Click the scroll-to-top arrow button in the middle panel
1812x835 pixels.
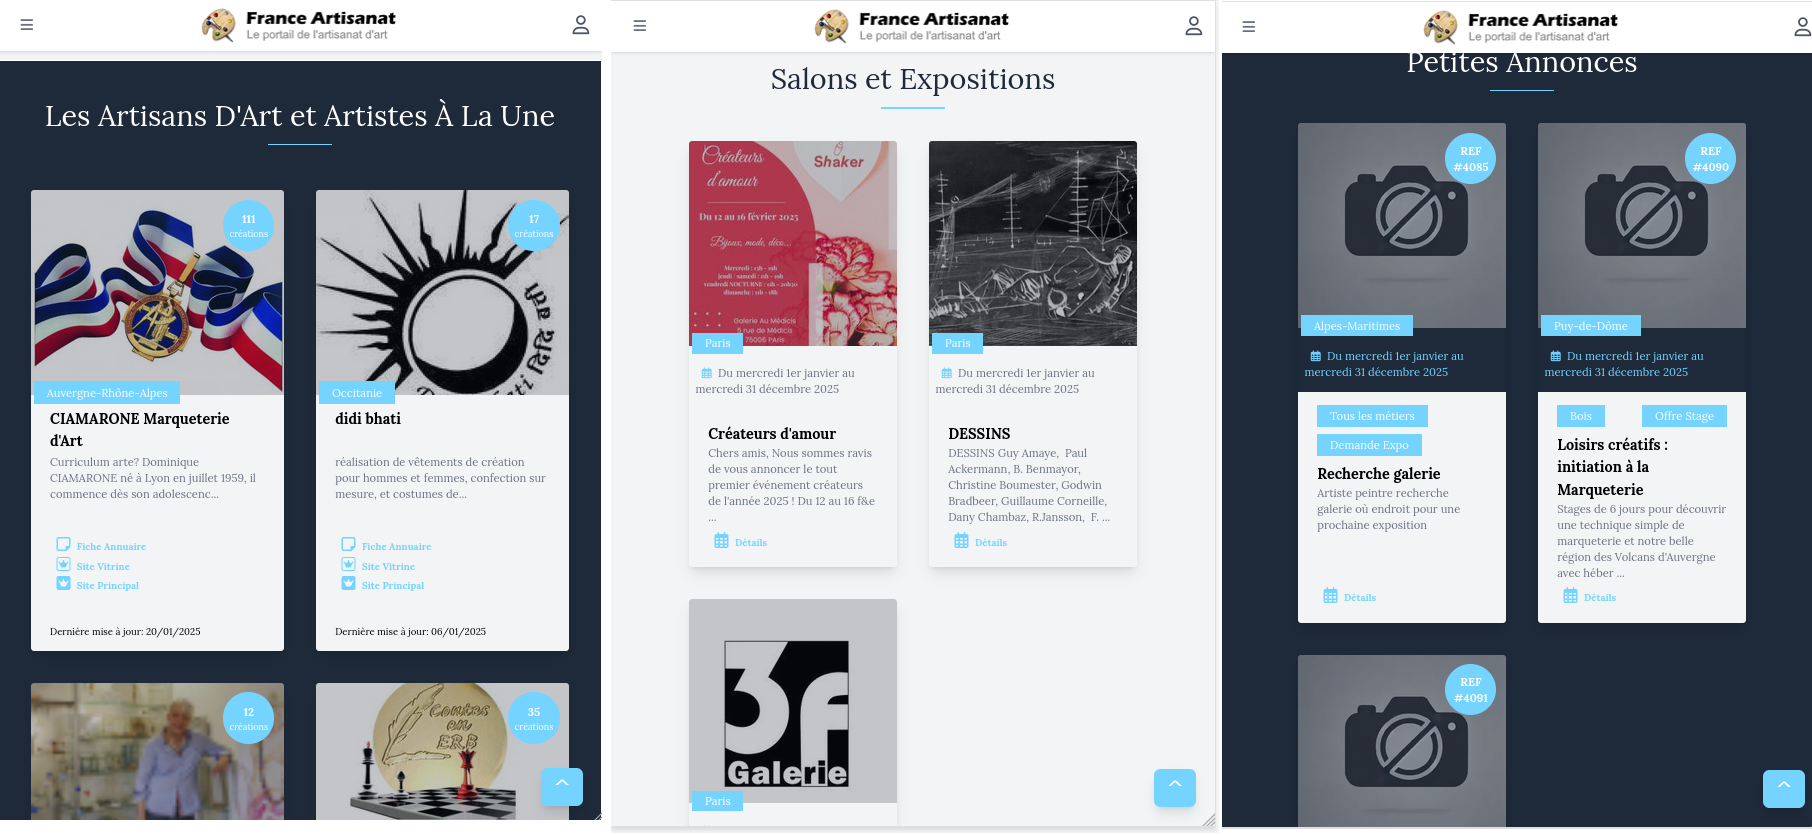1175,787
